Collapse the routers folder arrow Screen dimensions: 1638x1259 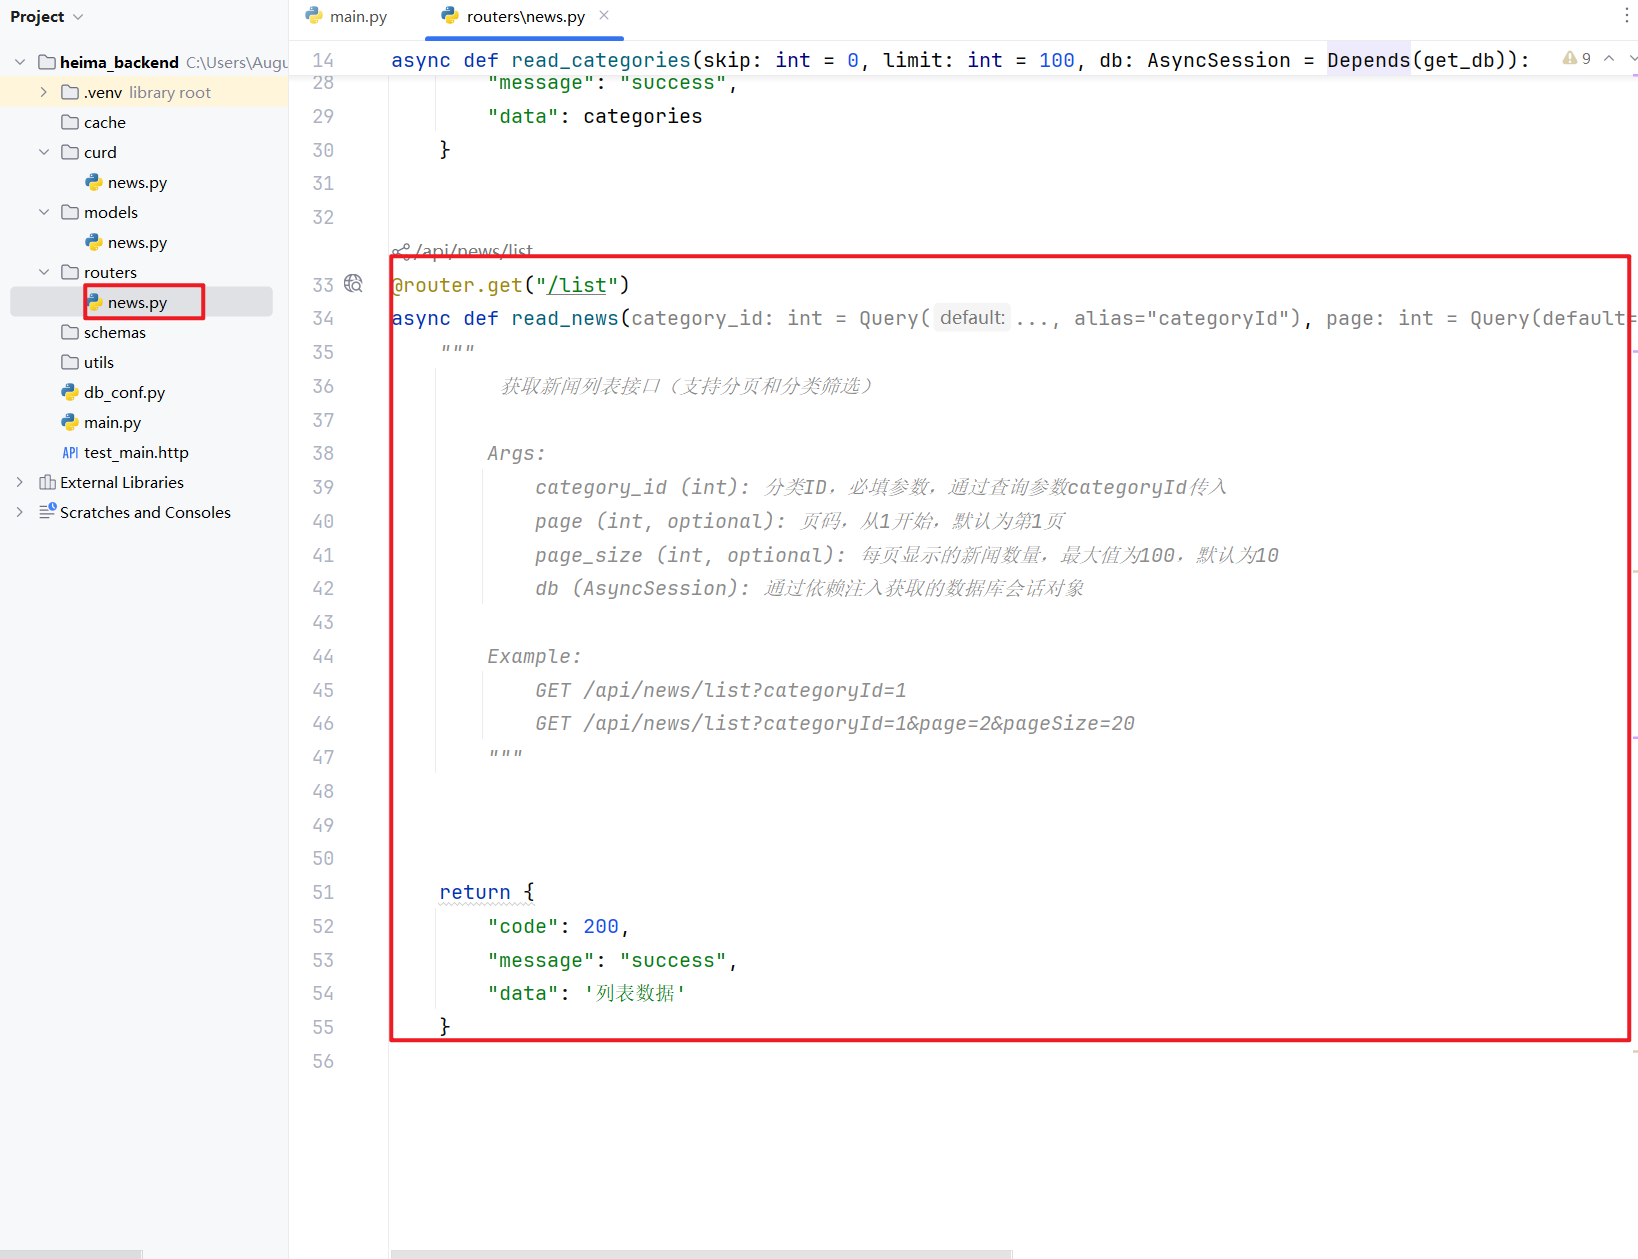[44, 272]
